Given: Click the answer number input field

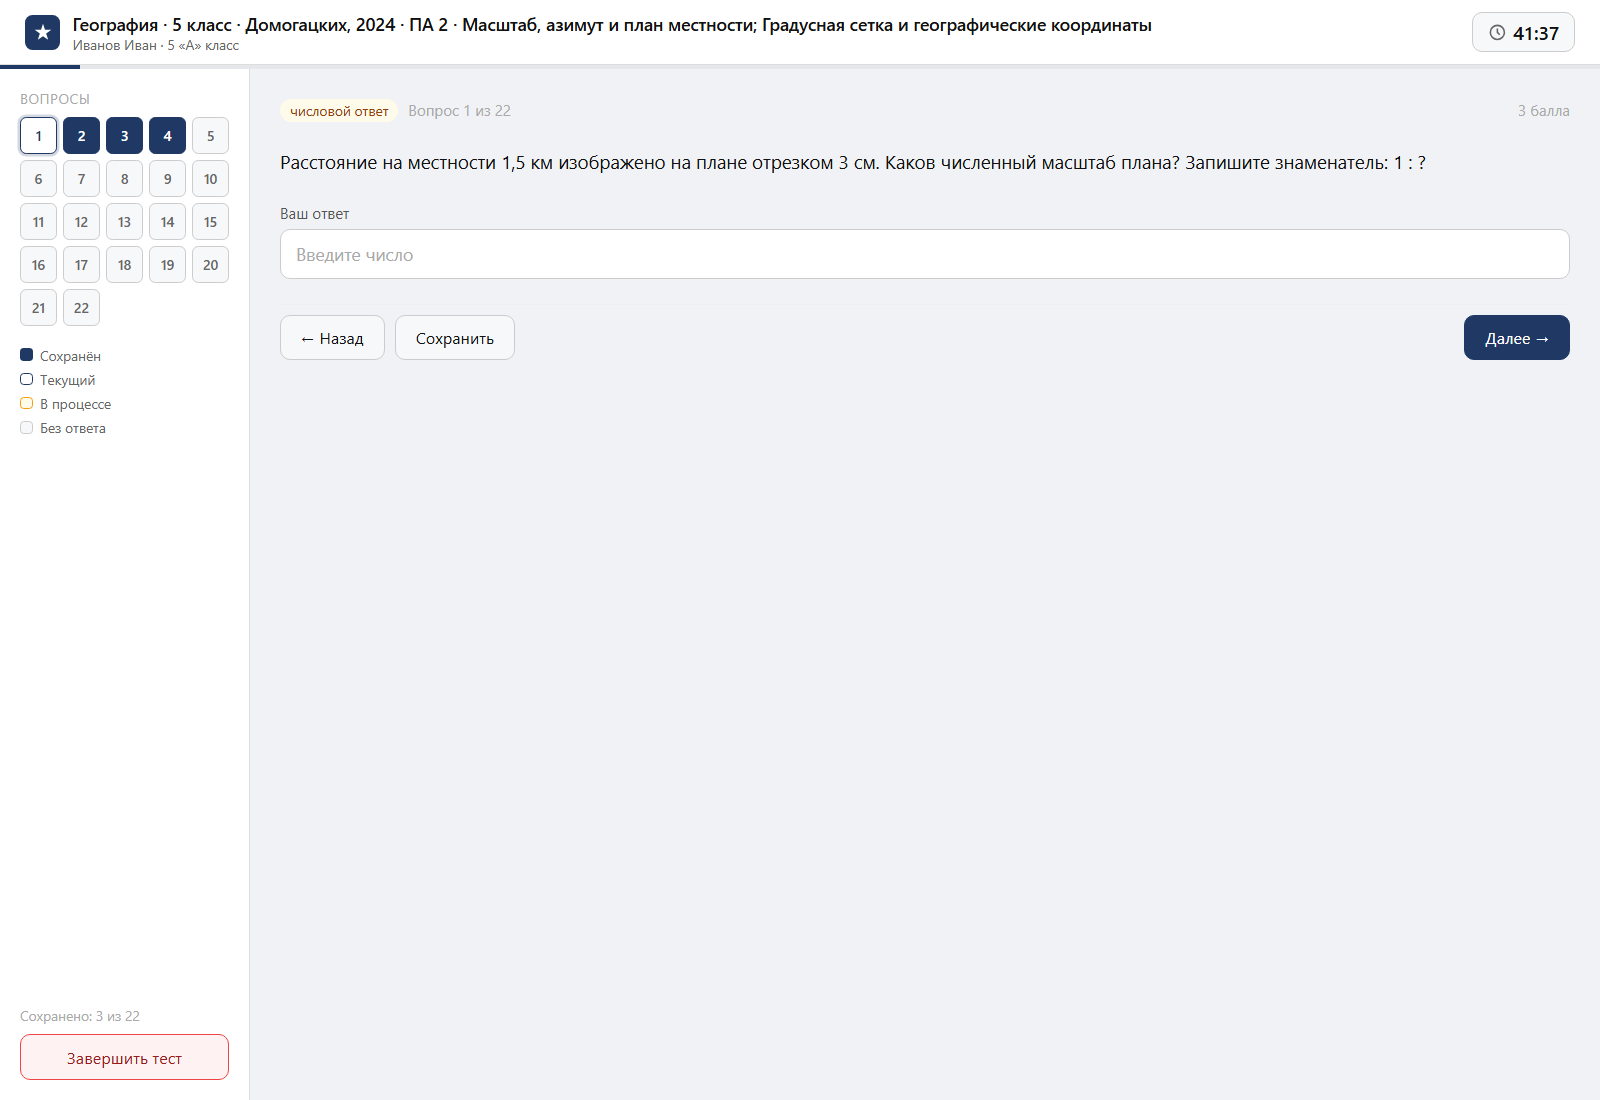Looking at the screenshot, I should point(924,254).
